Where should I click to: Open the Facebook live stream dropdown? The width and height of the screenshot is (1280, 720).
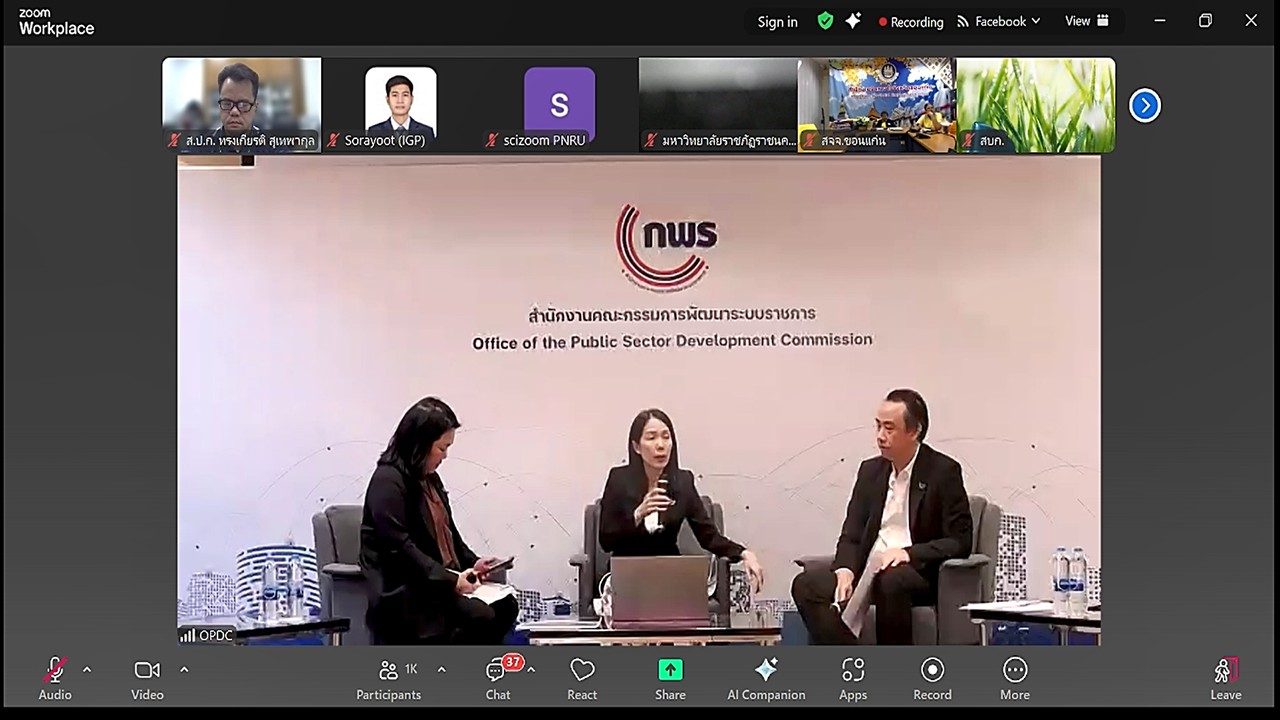pos(999,21)
